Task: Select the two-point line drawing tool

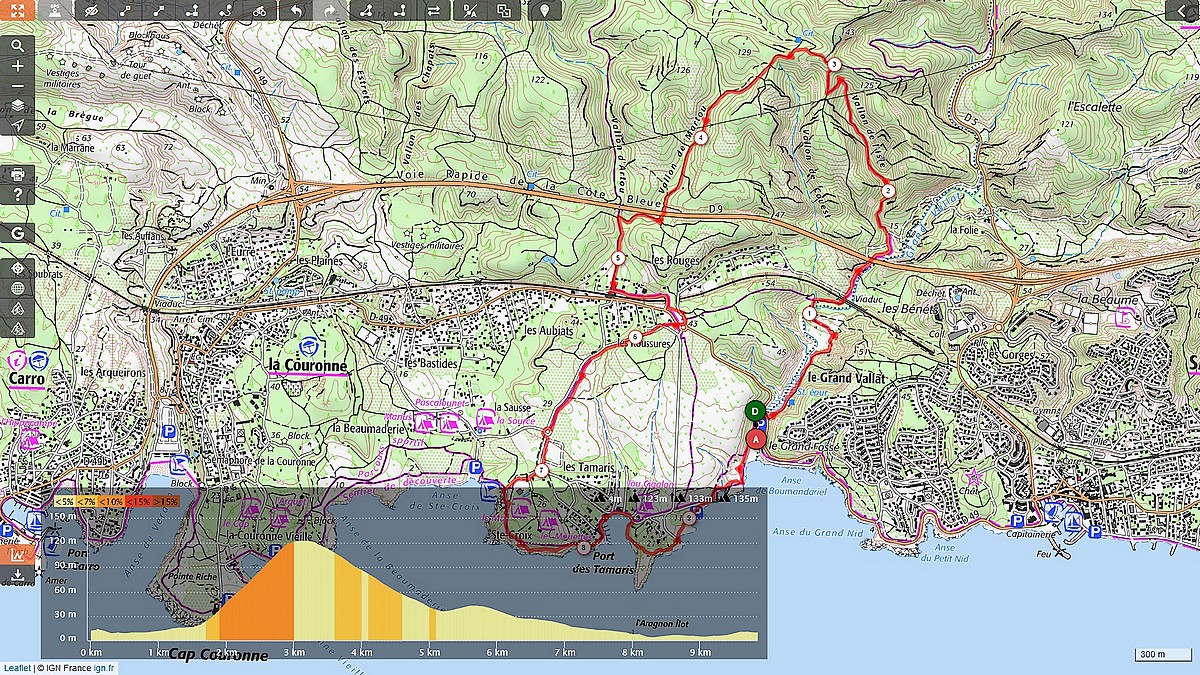Action: coord(160,11)
